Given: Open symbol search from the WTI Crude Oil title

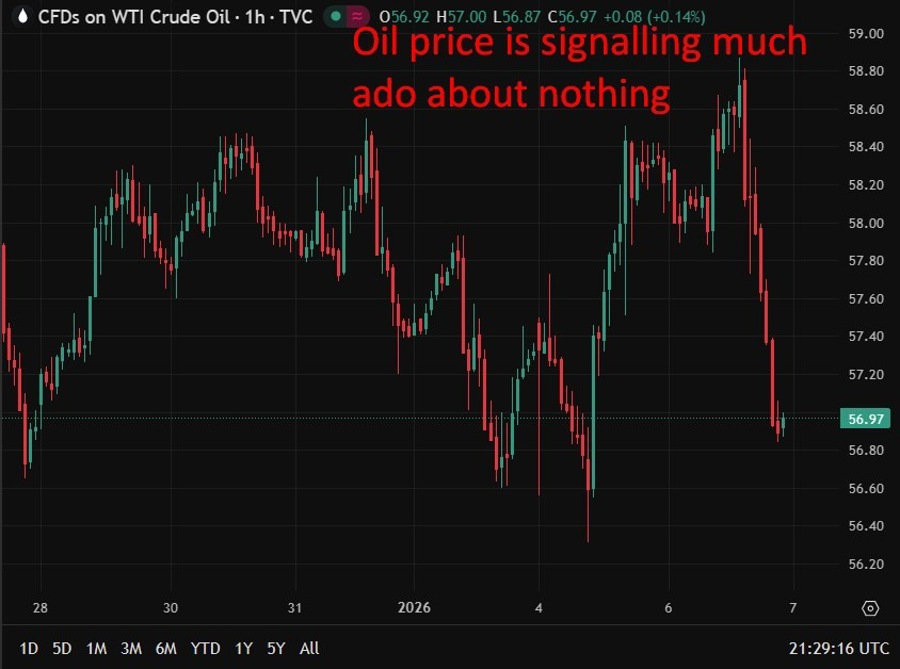Looking at the screenshot, I should pyautogui.click(x=140, y=17).
